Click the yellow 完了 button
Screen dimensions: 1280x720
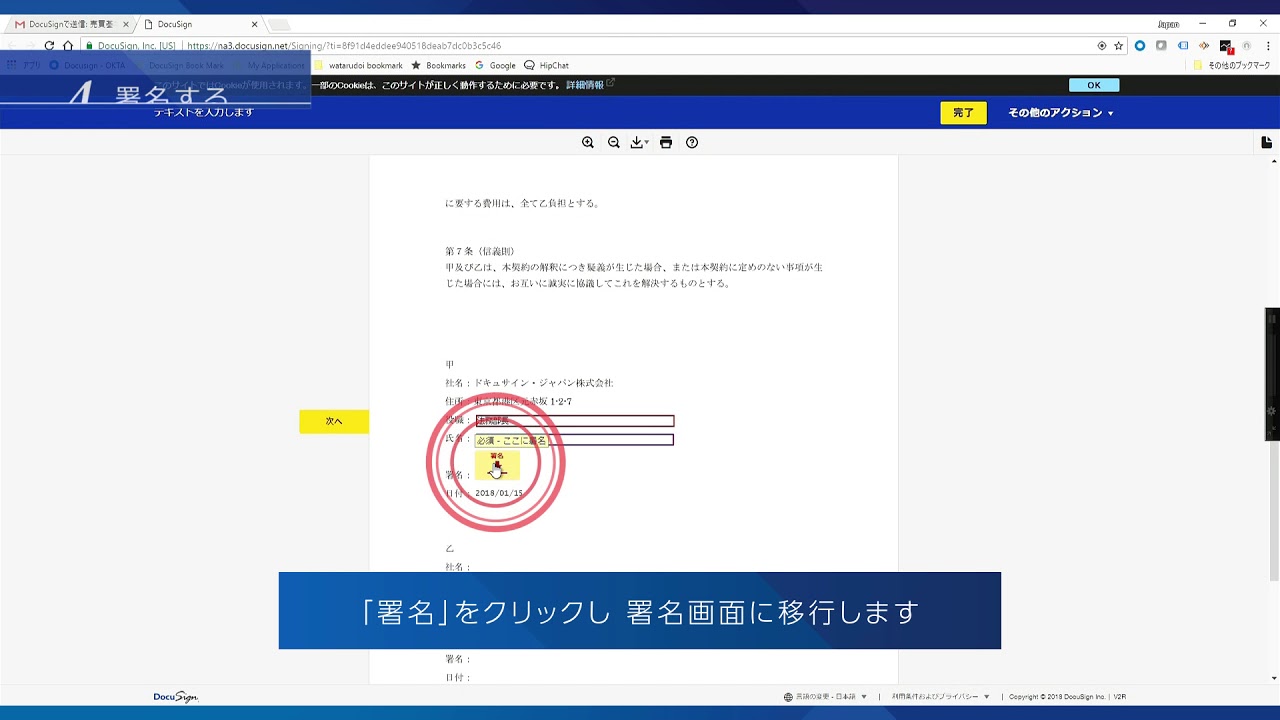pos(963,113)
